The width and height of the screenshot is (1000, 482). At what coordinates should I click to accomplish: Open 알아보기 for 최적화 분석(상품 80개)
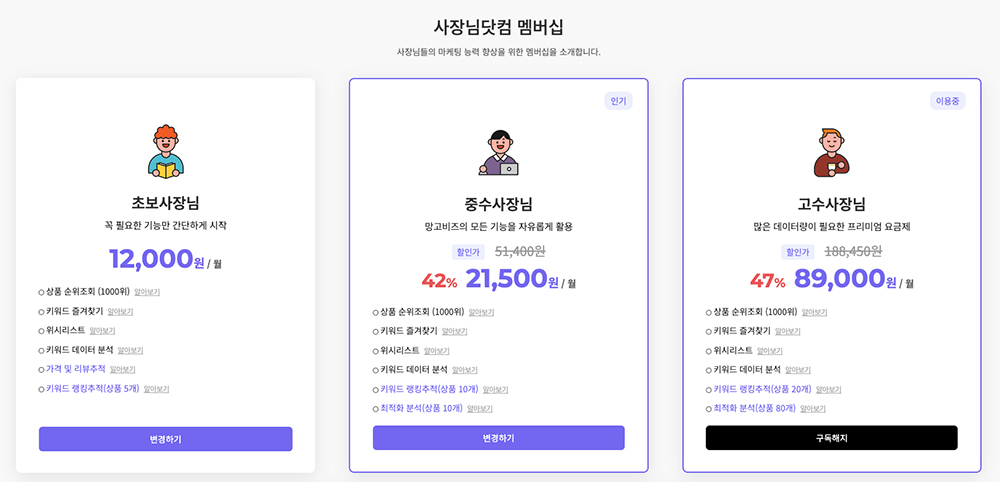point(813,409)
